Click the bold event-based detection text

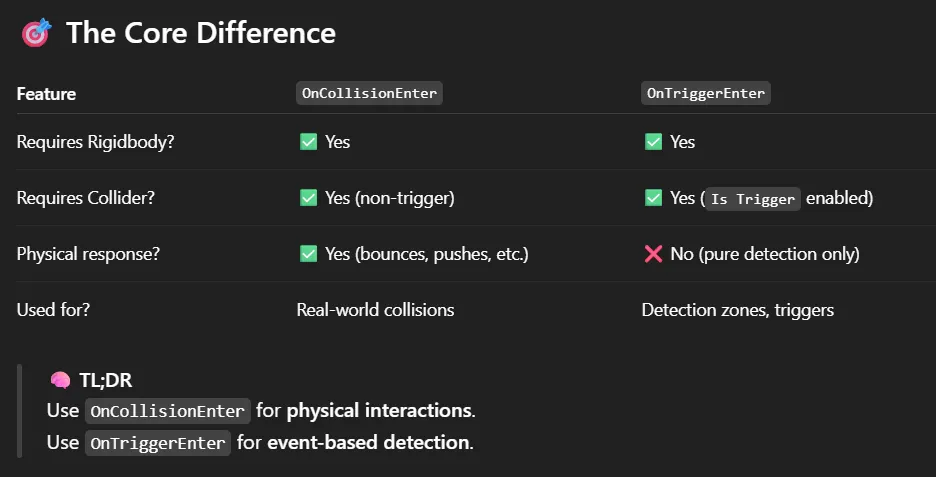[x=368, y=442]
